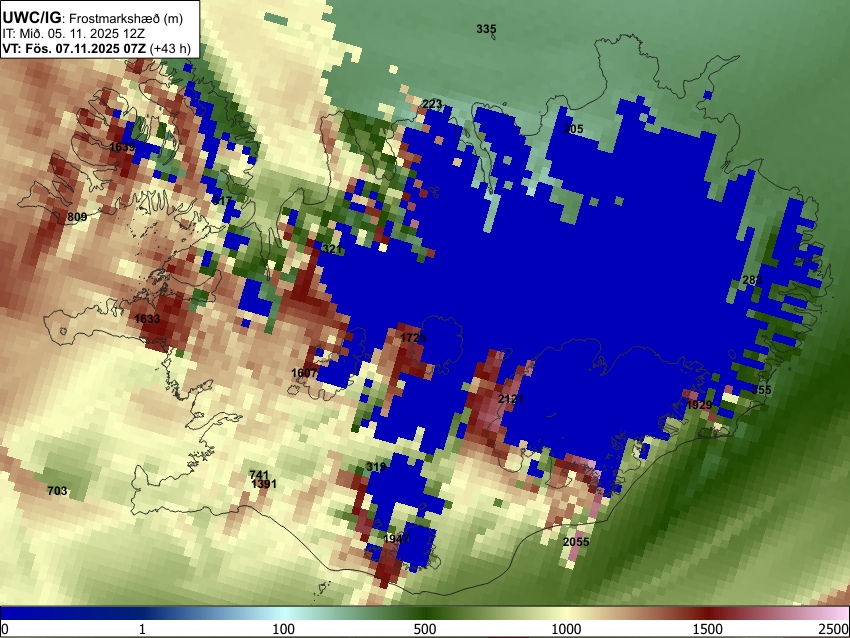
Task: Click the colorbar tick label '1000'
Action: click(x=566, y=629)
